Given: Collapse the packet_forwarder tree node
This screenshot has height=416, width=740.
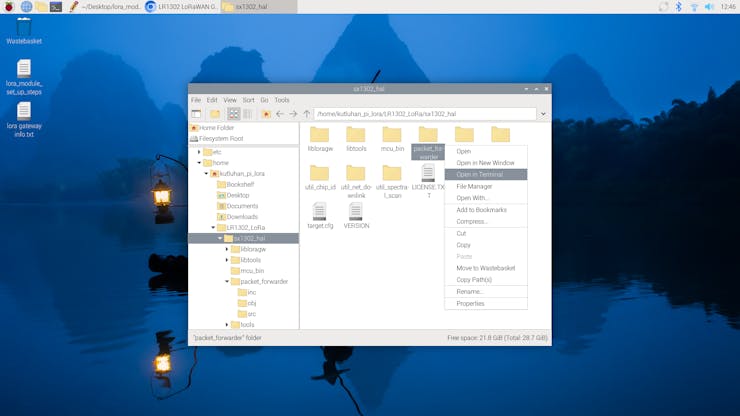Looking at the screenshot, I should coord(227,282).
